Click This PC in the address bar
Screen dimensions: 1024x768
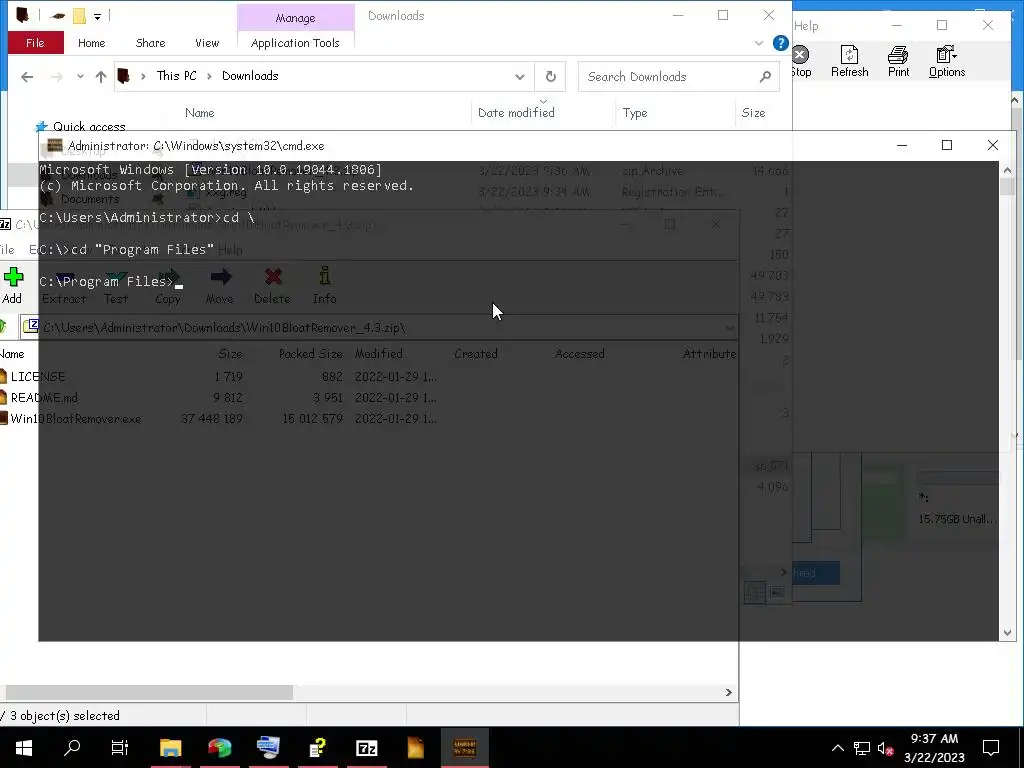[x=176, y=76]
